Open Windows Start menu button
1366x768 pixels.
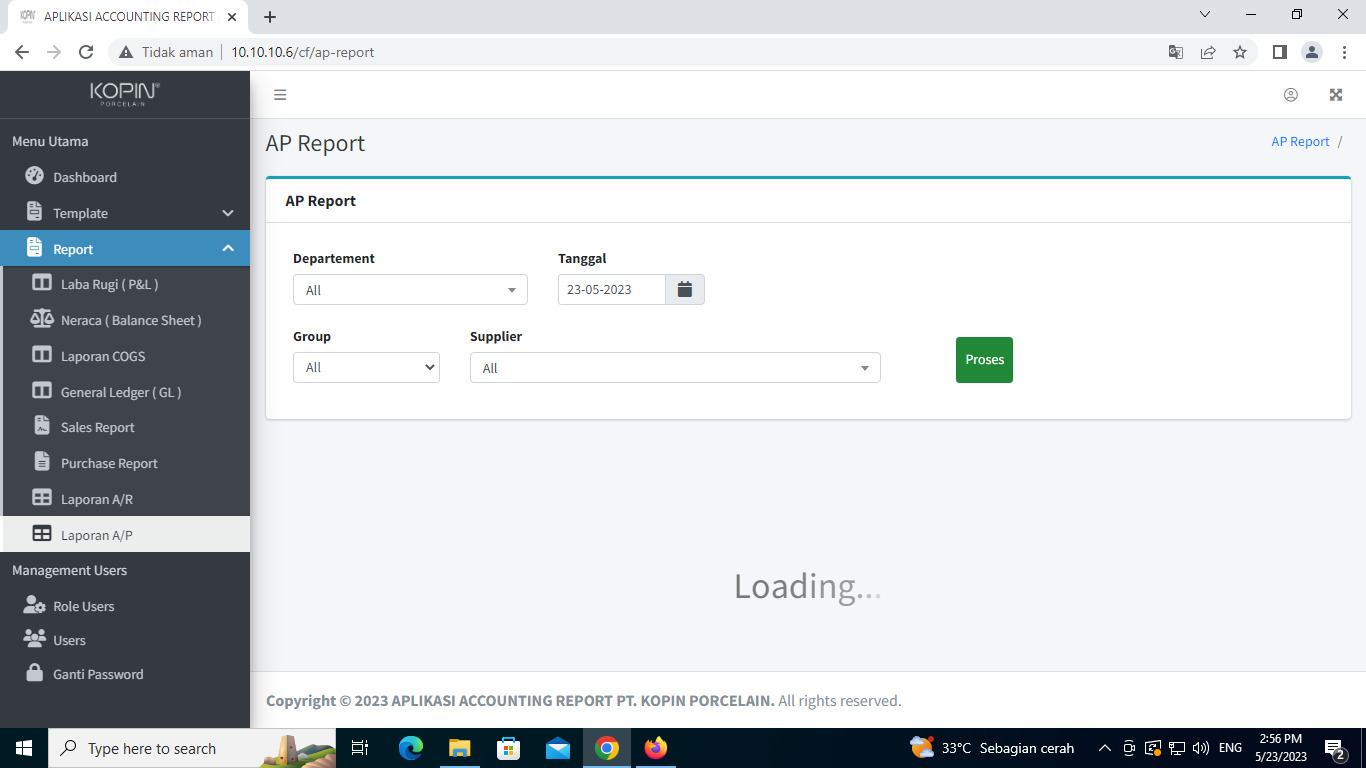point(24,748)
